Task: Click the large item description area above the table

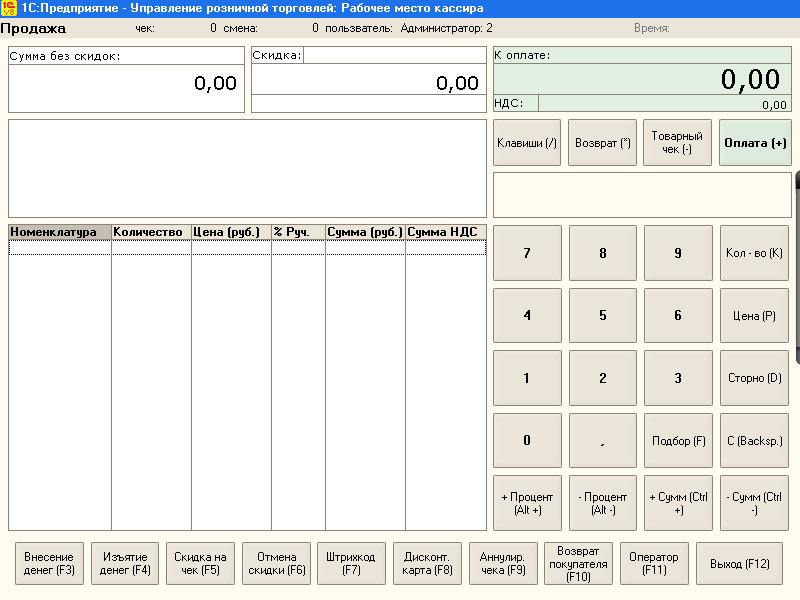Action: [x=247, y=169]
